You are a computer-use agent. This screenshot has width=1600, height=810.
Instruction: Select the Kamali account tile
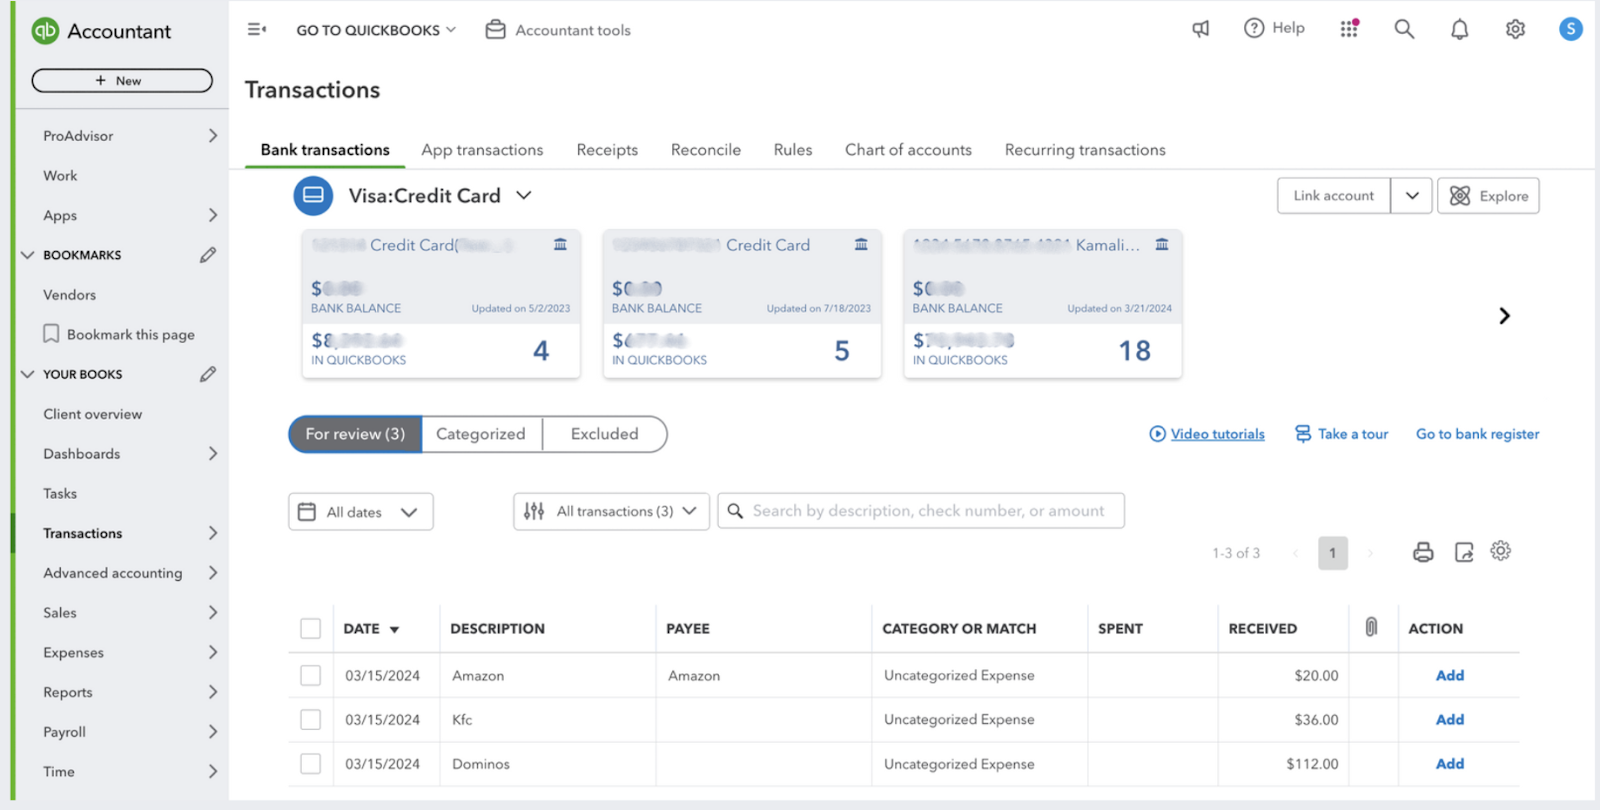tap(1042, 304)
